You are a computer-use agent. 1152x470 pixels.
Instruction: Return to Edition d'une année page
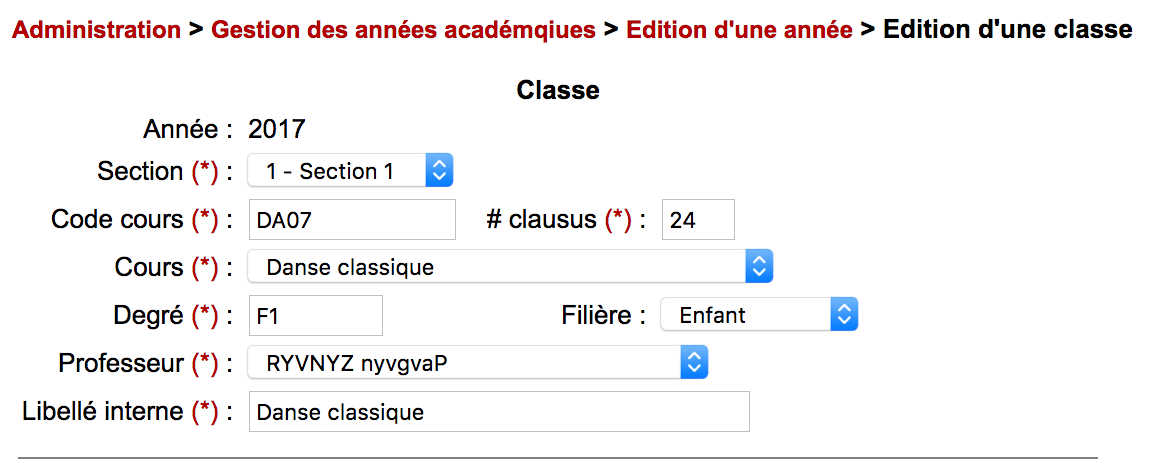point(739,30)
